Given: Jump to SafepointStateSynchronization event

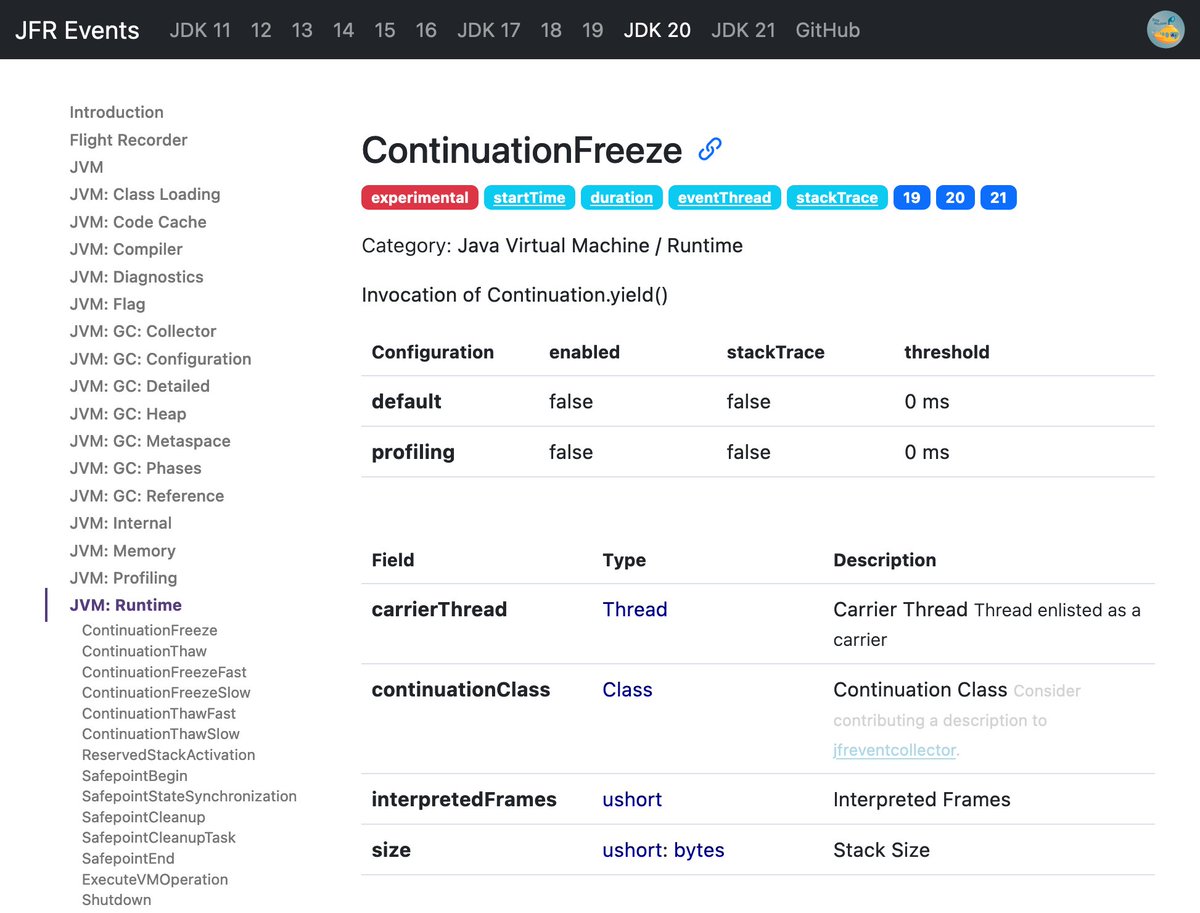Looking at the screenshot, I should click(x=189, y=796).
